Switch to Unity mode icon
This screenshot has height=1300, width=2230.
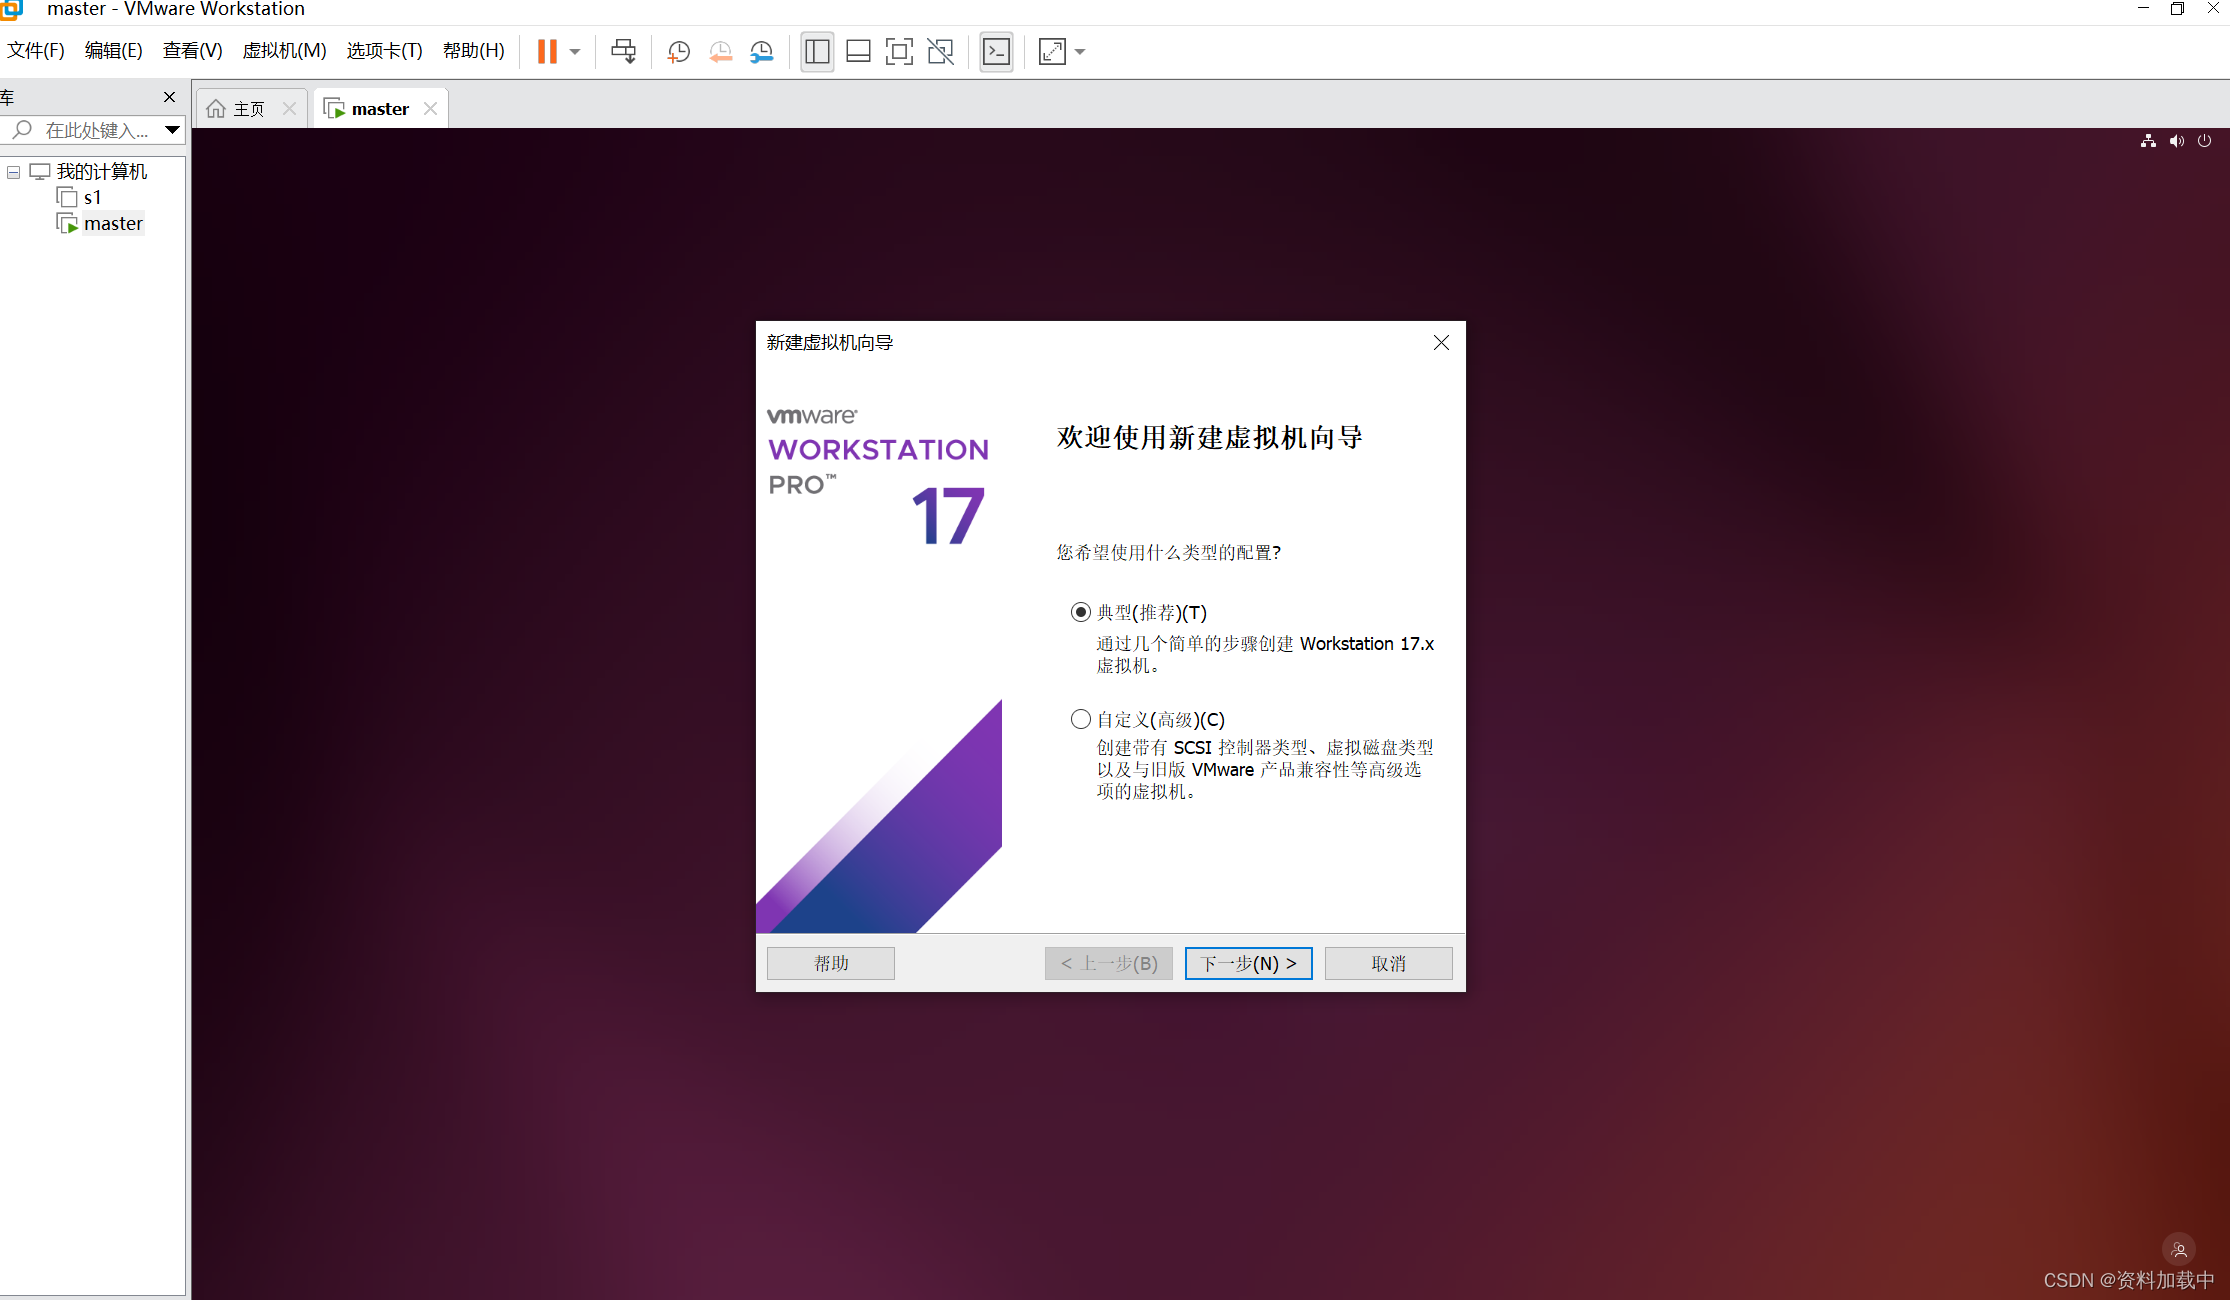pos(941,52)
